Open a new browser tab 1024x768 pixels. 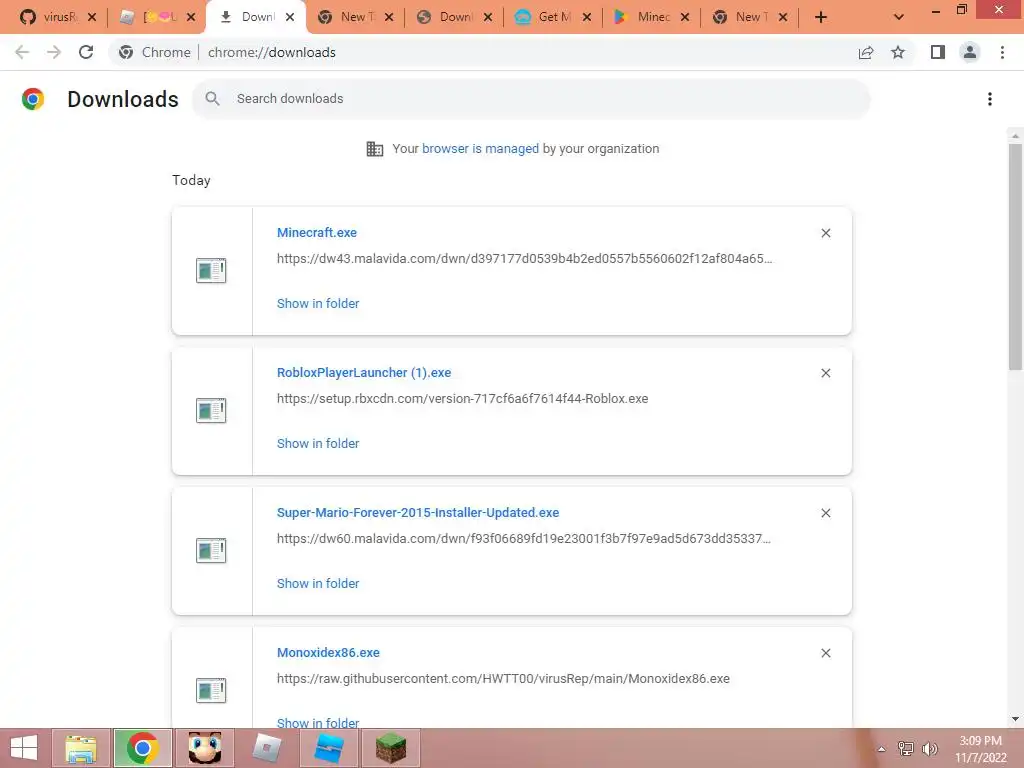[821, 18]
